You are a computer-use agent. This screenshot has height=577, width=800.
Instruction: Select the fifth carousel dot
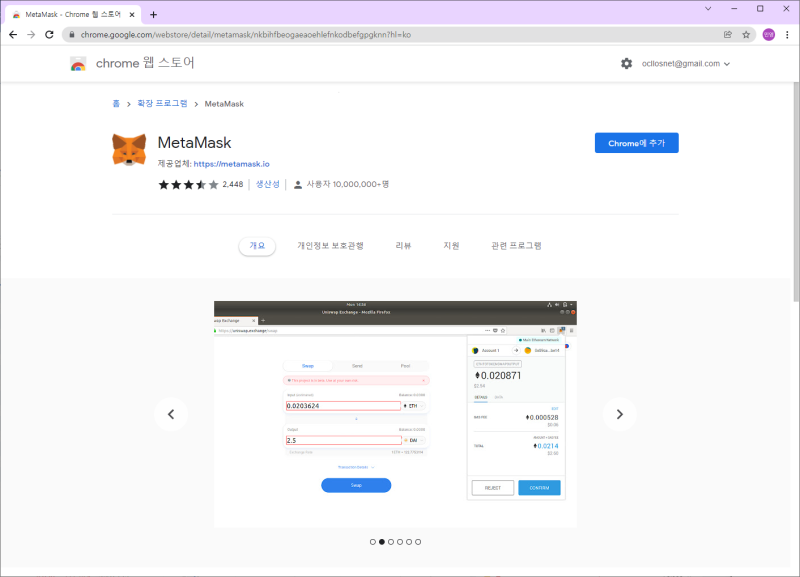point(409,542)
